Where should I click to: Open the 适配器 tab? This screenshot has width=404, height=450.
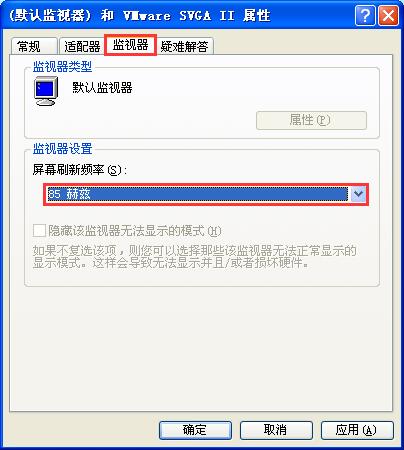click(82, 47)
